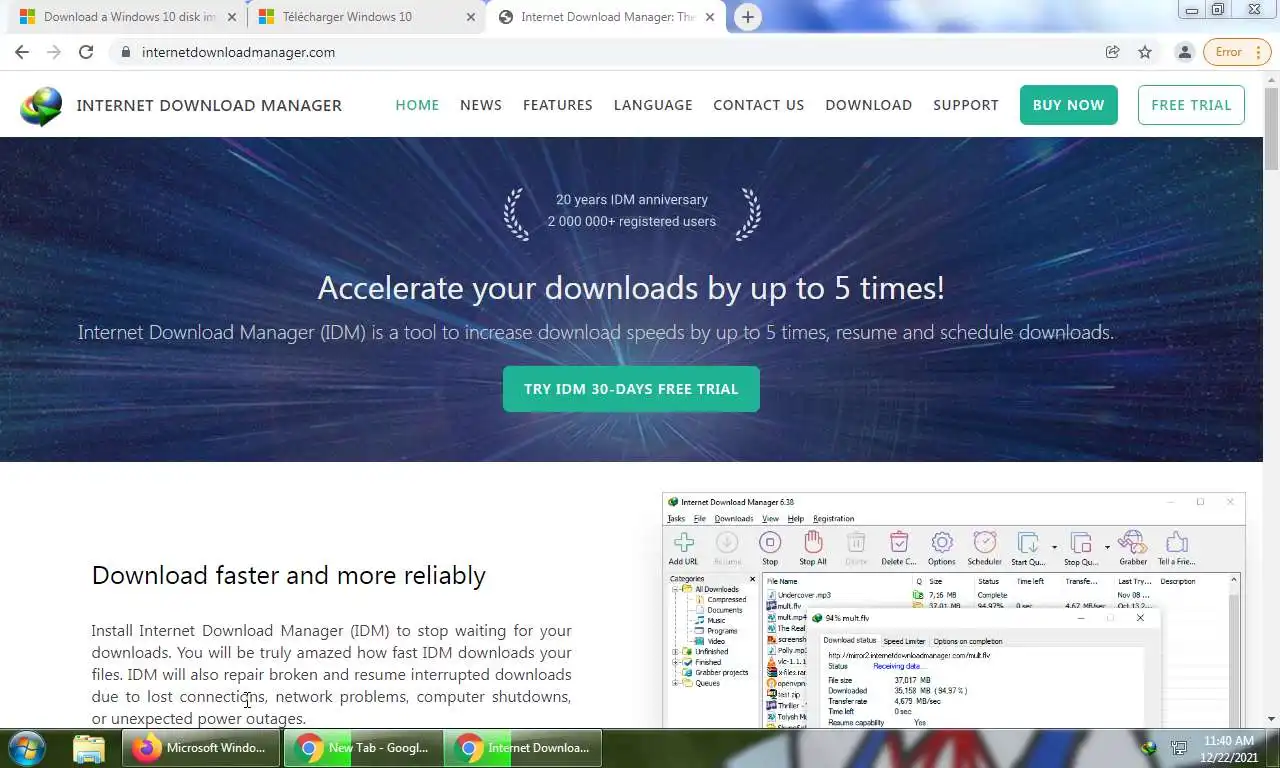Open the Windows Start orb
Screen dimensions: 1280x768
(x=27, y=748)
